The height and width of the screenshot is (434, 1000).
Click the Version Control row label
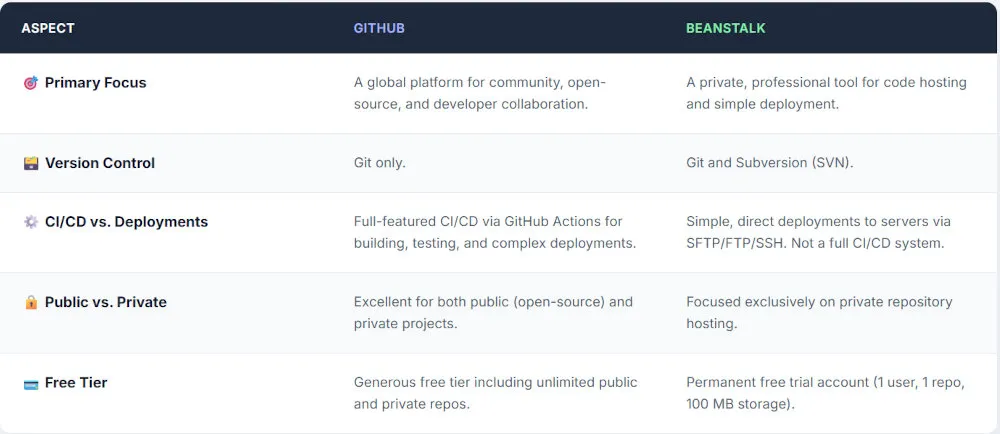(99, 163)
